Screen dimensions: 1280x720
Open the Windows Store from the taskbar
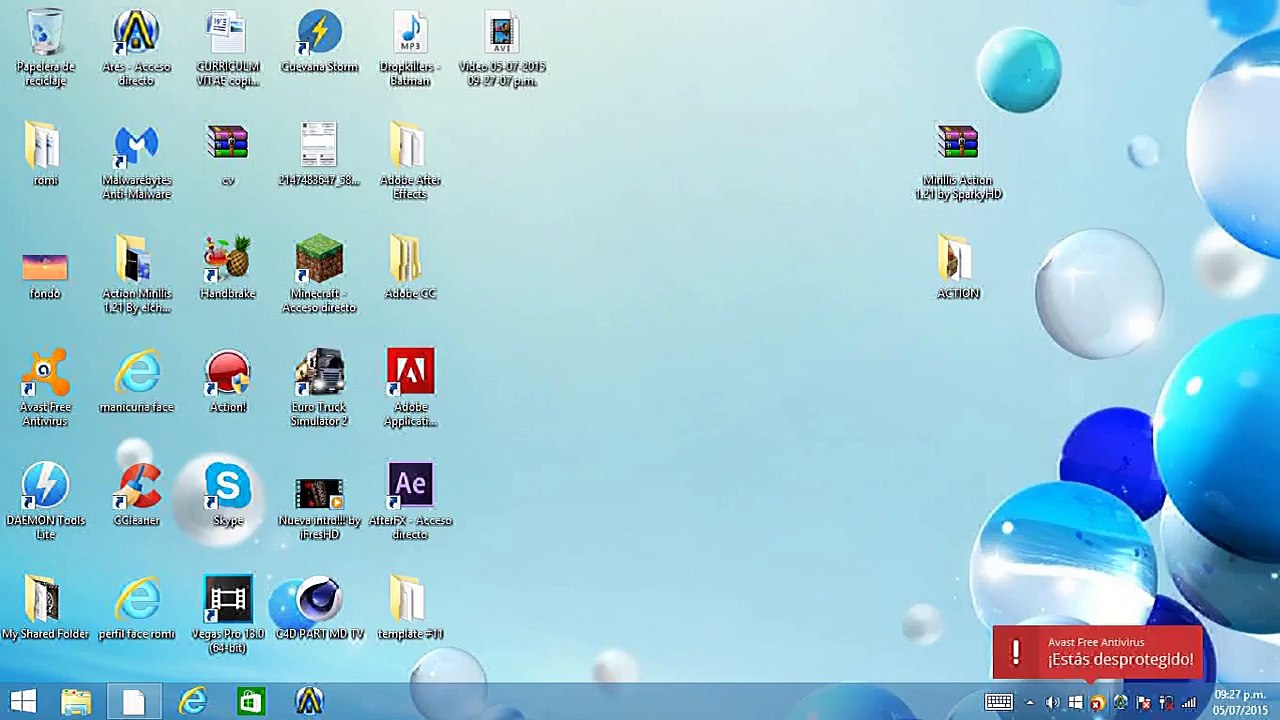250,702
